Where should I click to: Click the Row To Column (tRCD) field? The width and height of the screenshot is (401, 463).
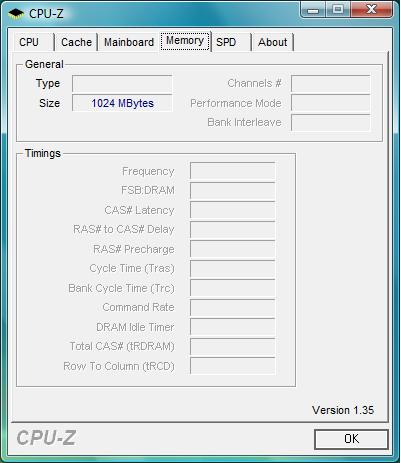(x=233, y=366)
